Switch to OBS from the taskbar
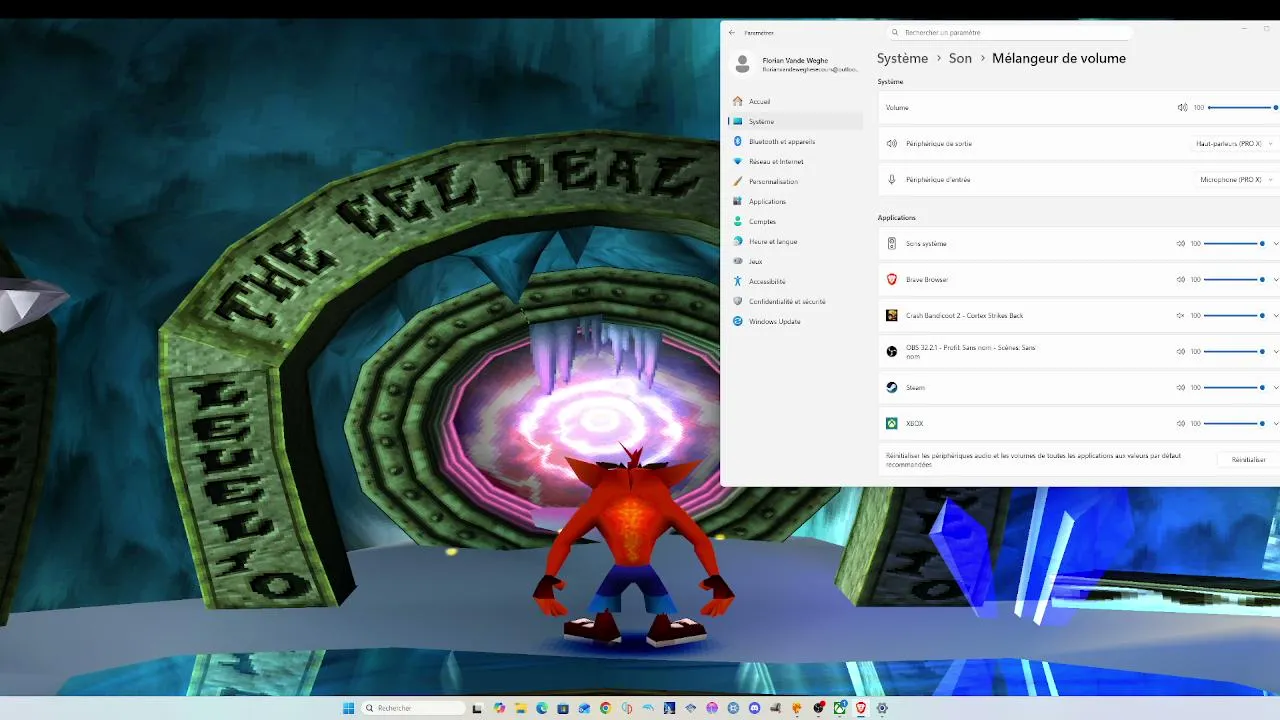Viewport: 1280px width, 720px height. 819,708
